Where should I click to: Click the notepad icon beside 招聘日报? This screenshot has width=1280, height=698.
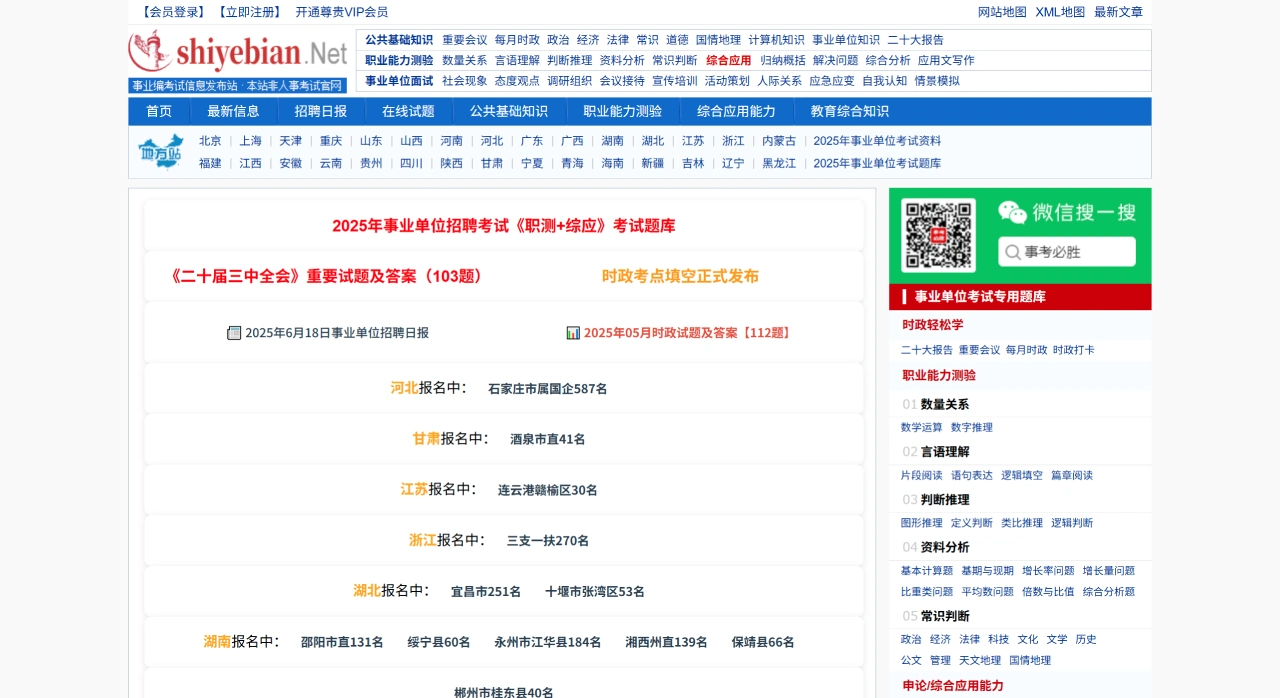[234, 333]
